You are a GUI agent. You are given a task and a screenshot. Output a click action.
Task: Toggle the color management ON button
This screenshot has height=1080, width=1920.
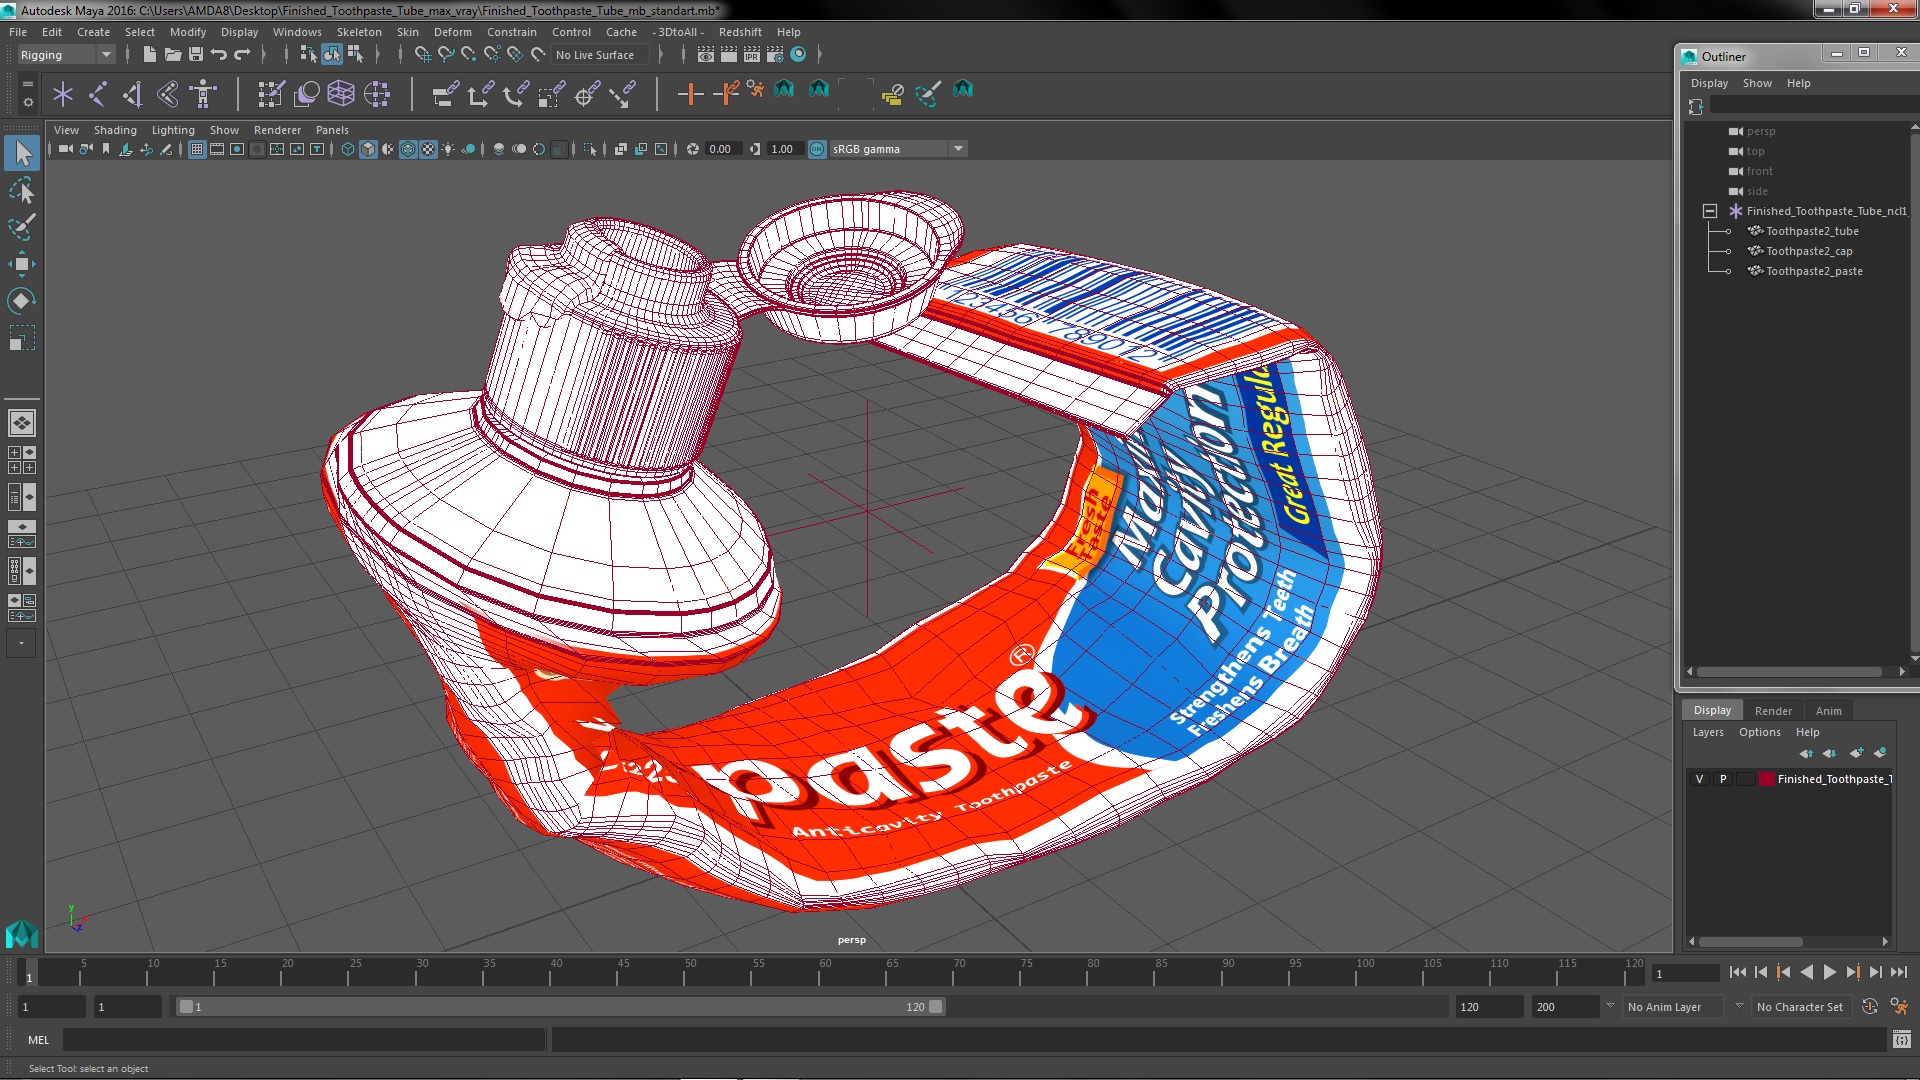pos(817,149)
